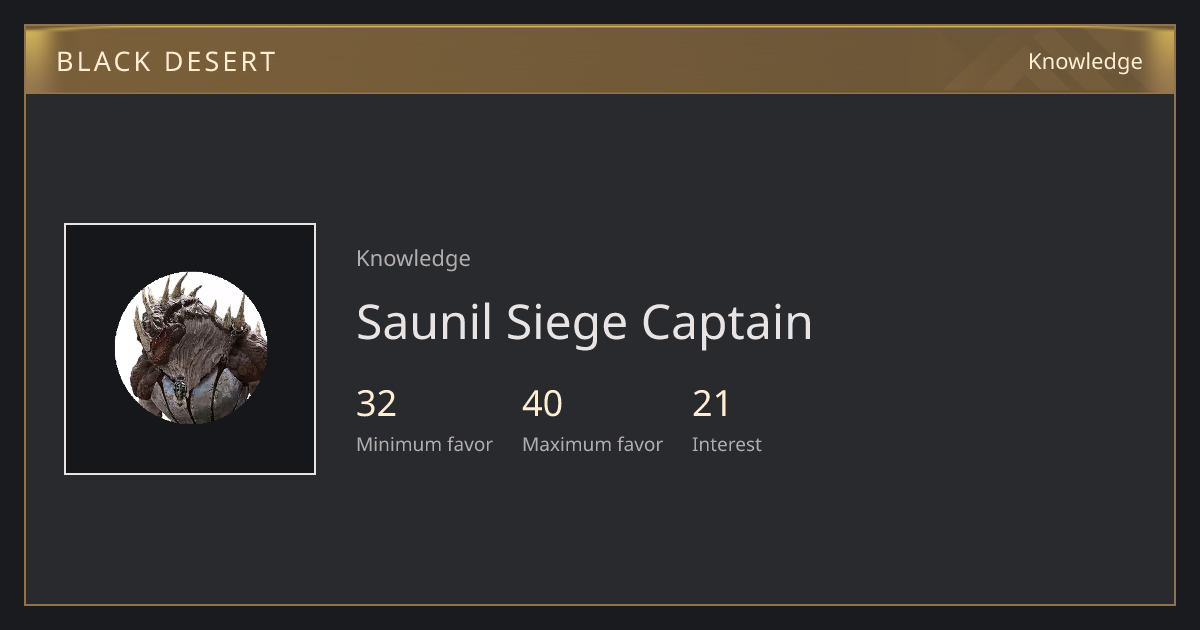Click the word Siege in title
Image resolution: width=1200 pixels, height=630 pixels.
pyautogui.click(x=567, y=322)
